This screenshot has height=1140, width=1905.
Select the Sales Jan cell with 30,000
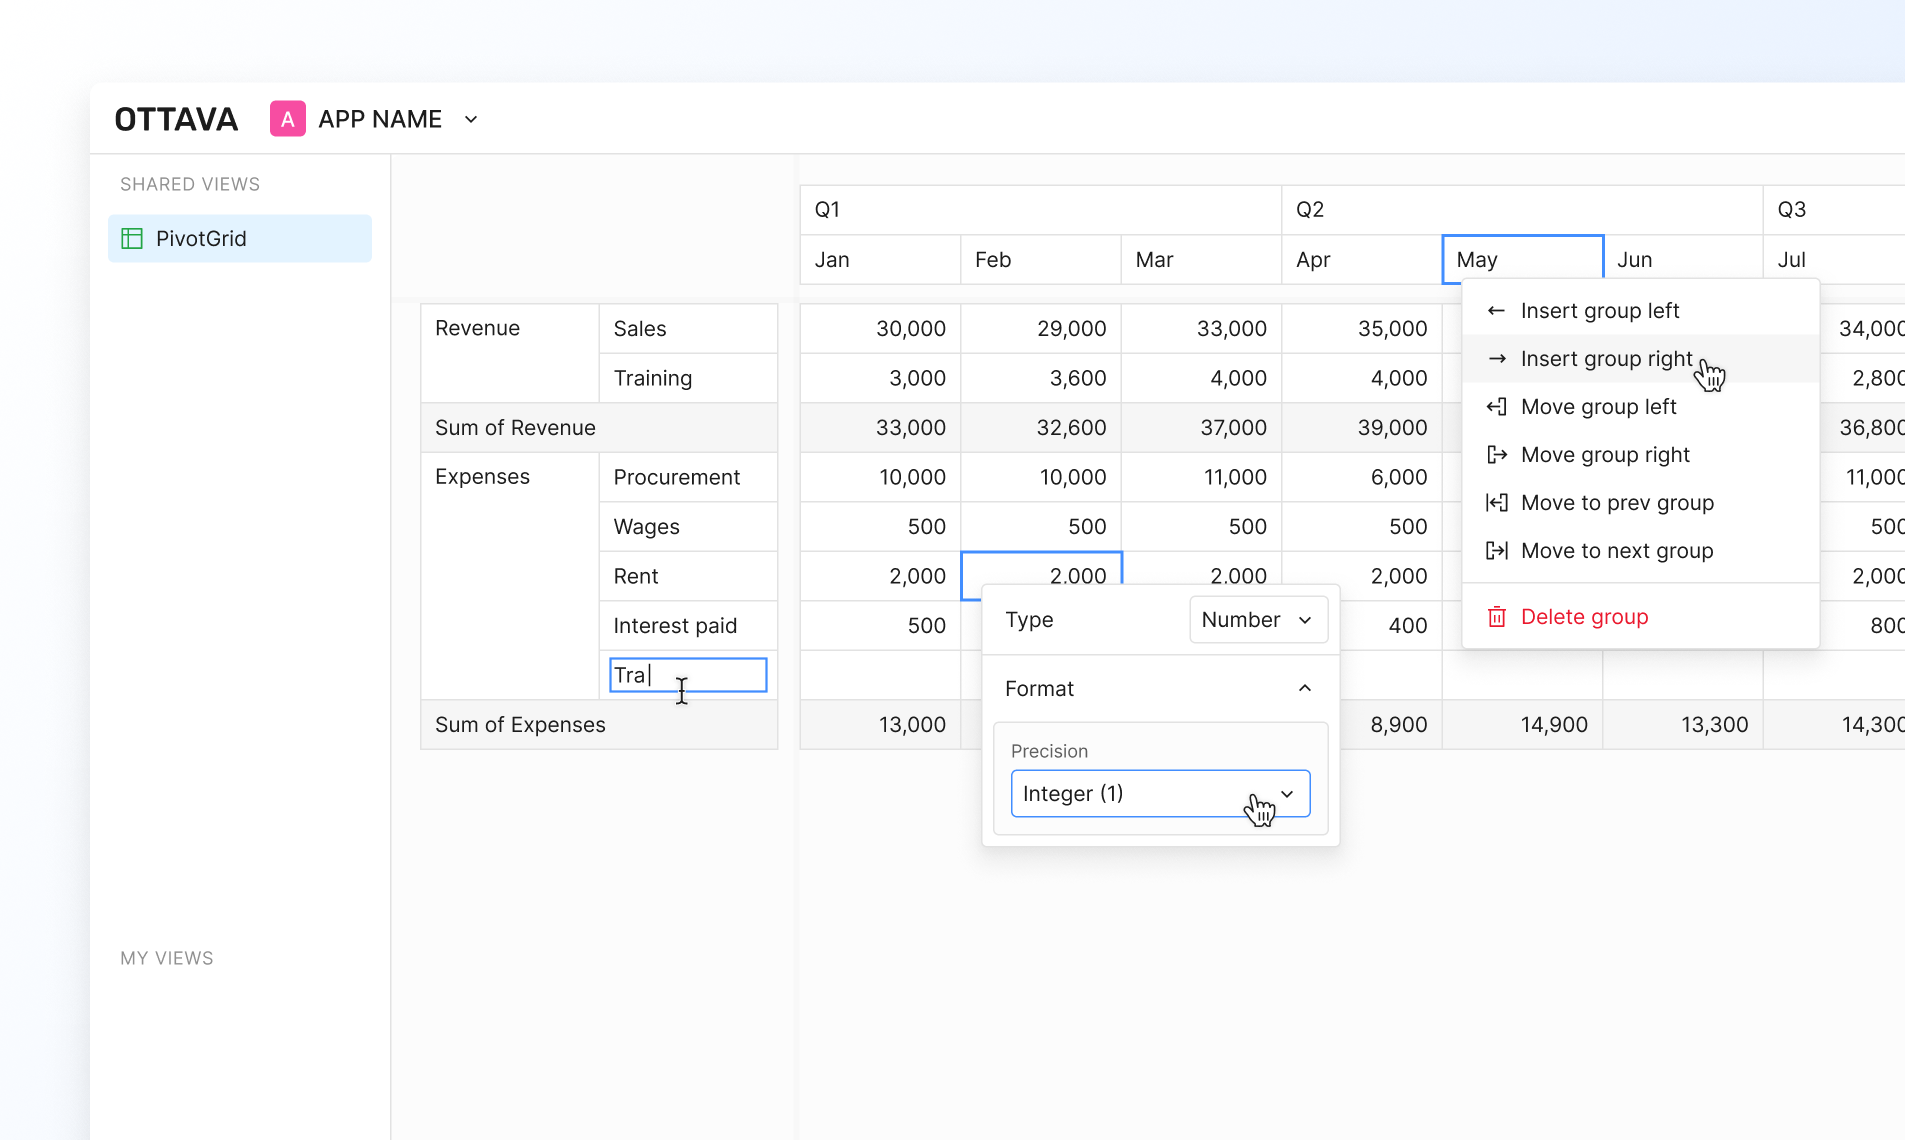coord(880,329)
